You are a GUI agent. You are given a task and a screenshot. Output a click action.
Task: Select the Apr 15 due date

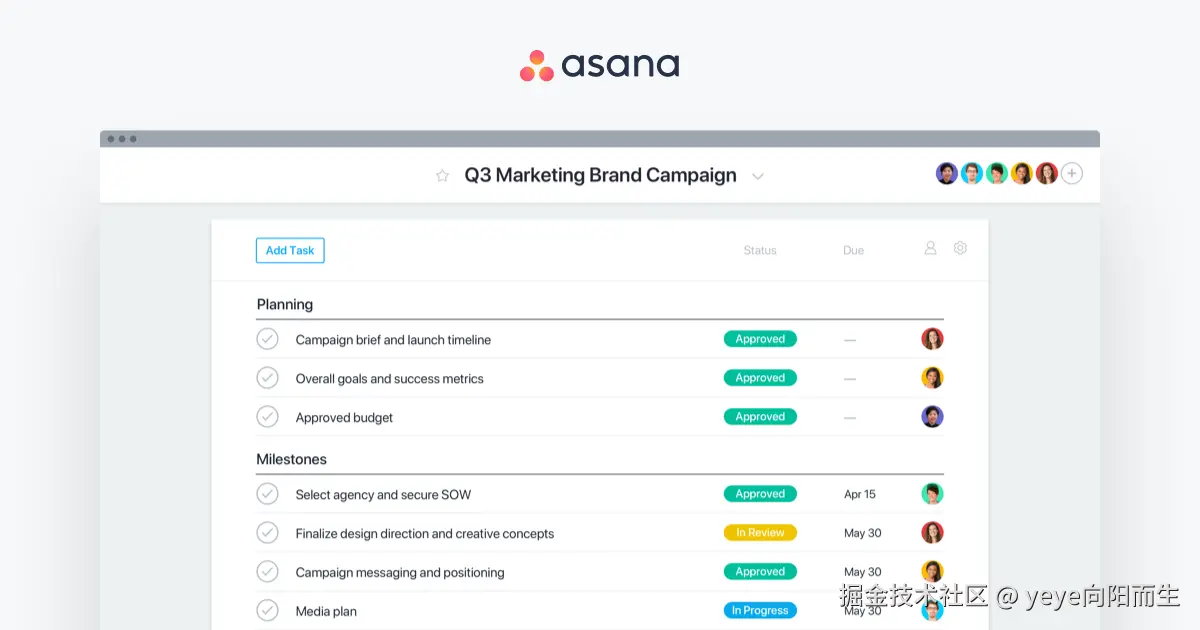point(860,494)
